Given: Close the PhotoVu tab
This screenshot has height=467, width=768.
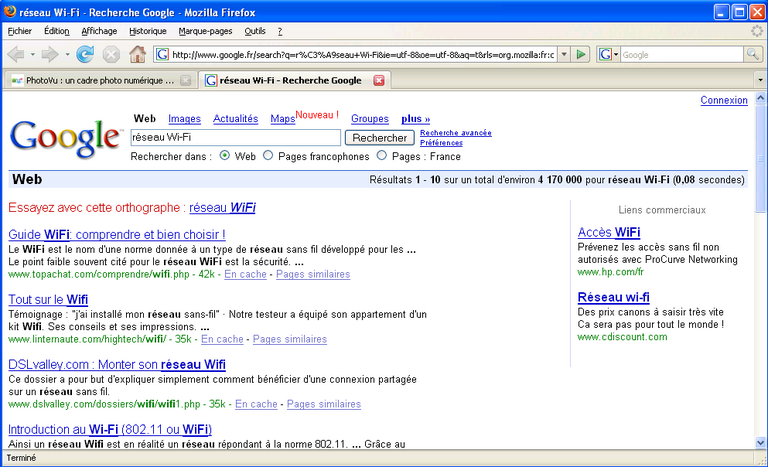Looking at the screenshot, I should click(186, 80).
